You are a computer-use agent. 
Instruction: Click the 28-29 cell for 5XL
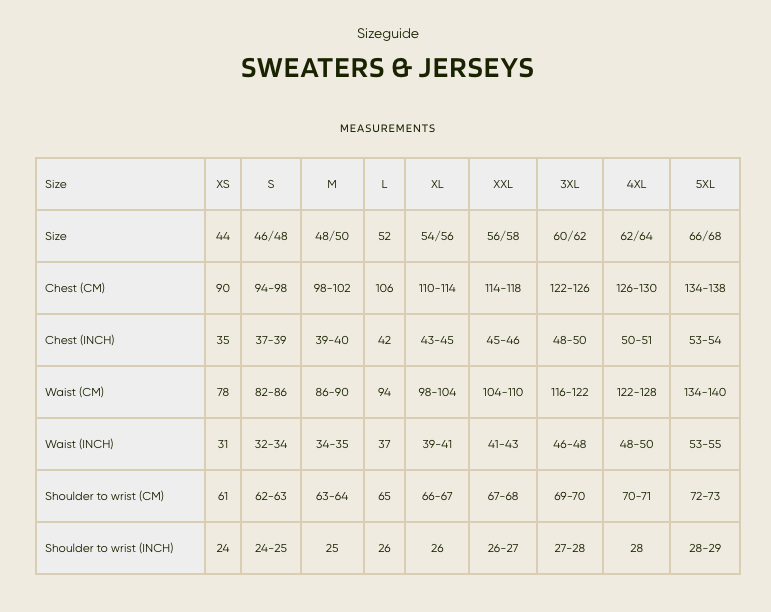pyautogui.click(x=705, y=548)
